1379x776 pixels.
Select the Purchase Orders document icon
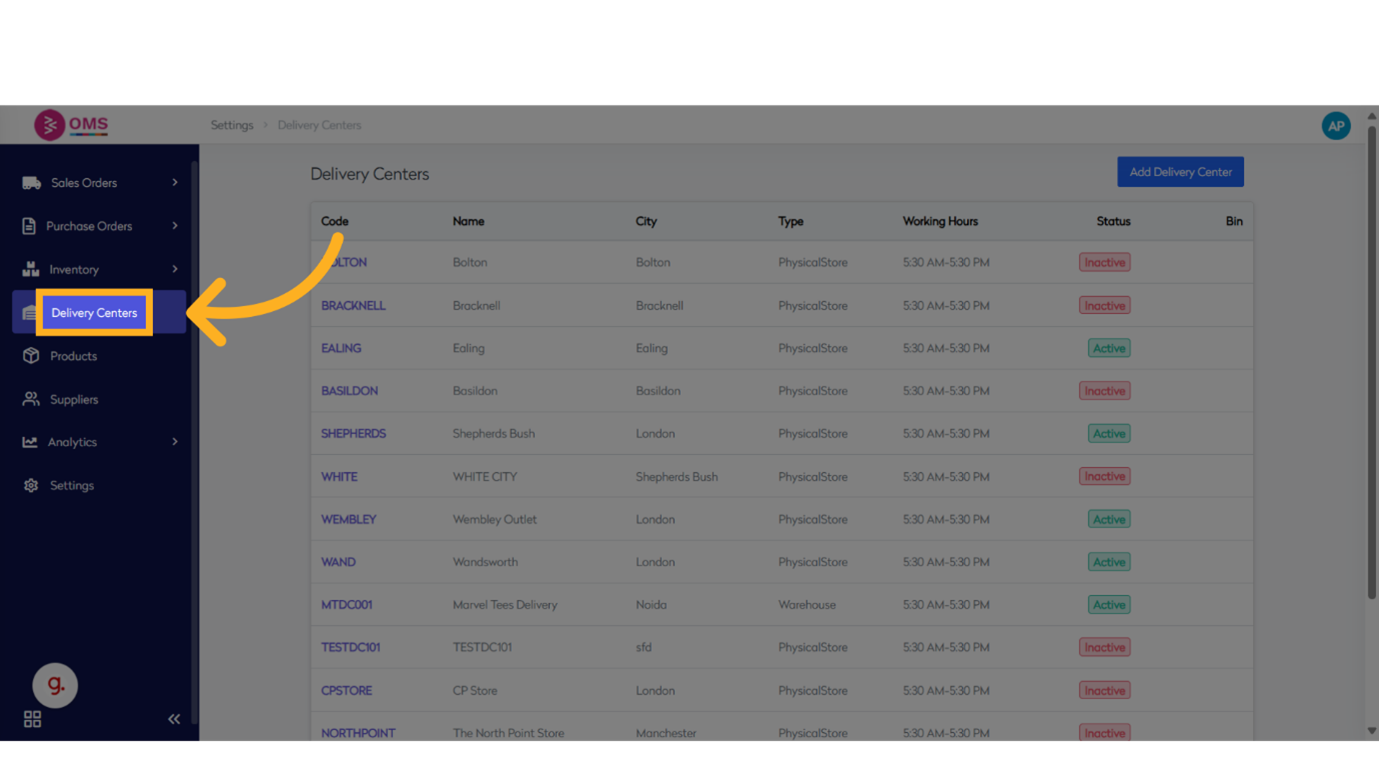pos(31,226)
